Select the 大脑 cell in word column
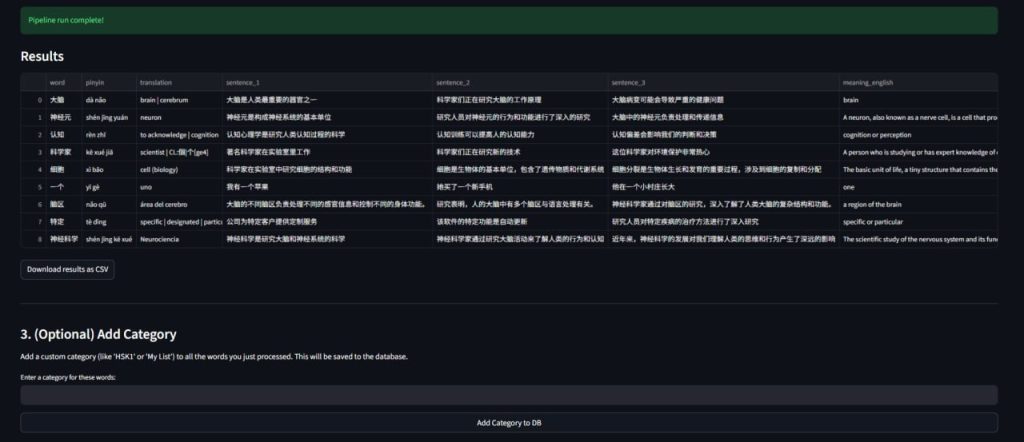 coord(57,100)
